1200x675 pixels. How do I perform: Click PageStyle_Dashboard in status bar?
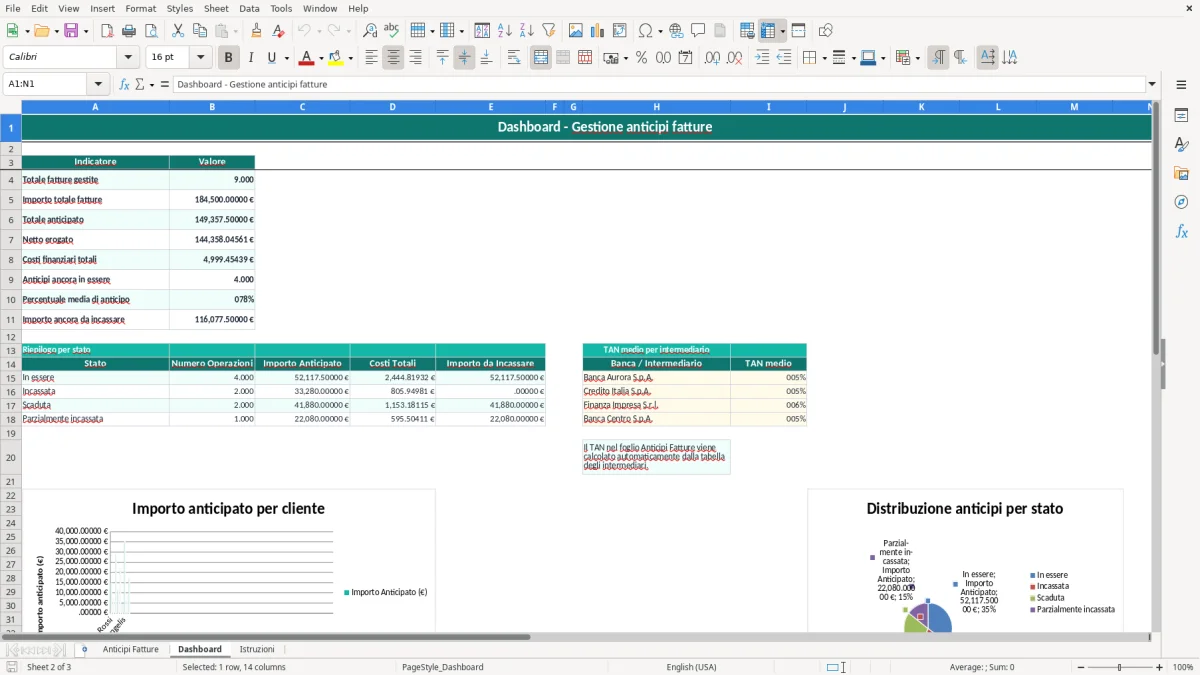pyautogui.click(x=442, y=667)
